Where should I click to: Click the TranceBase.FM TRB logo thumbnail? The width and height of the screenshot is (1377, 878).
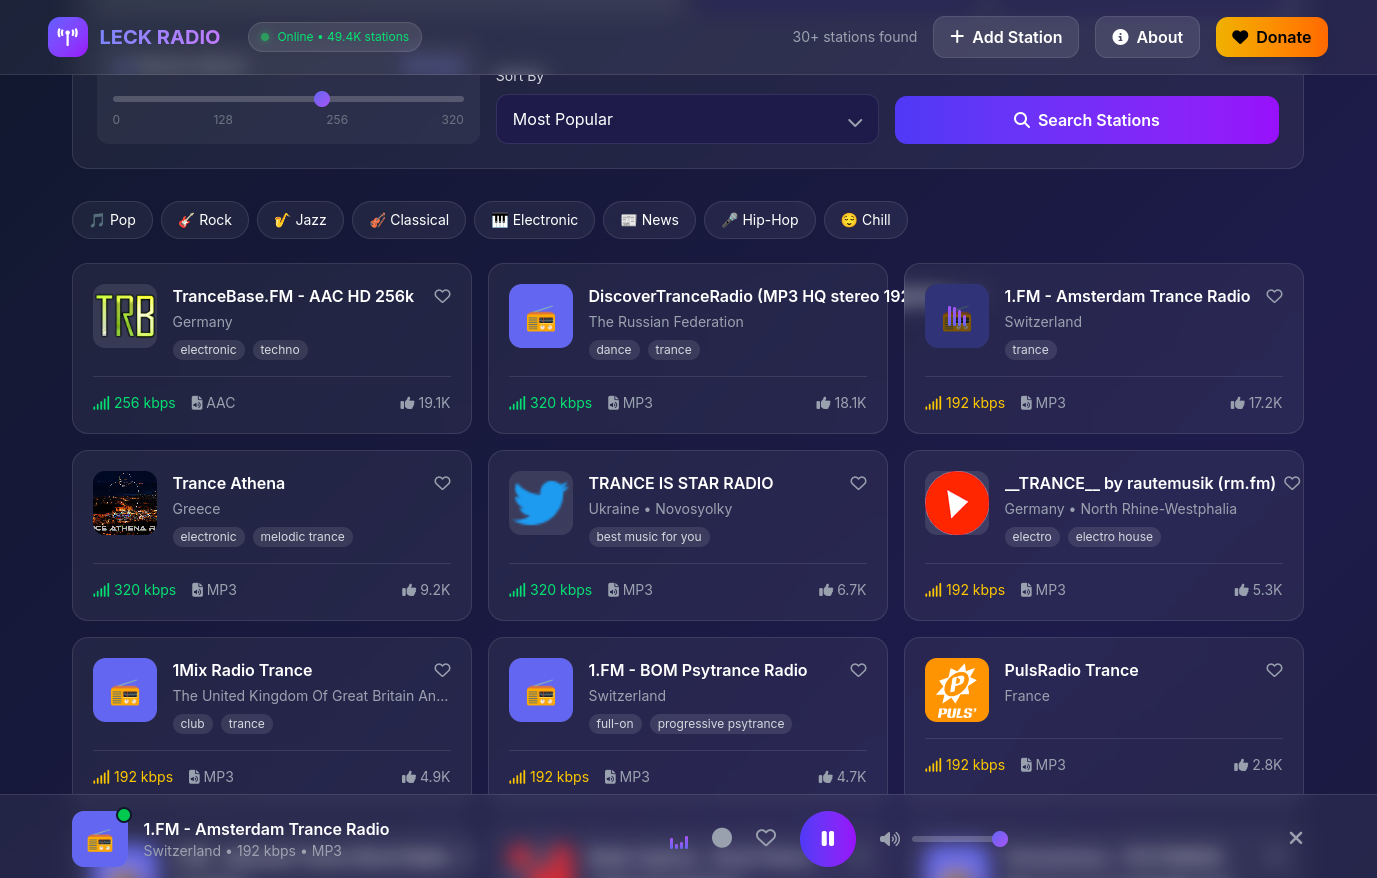tap(125, 316)
